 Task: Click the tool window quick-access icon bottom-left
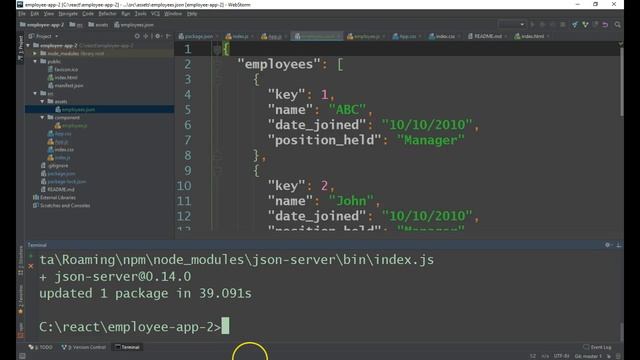(x=22, y=356)
